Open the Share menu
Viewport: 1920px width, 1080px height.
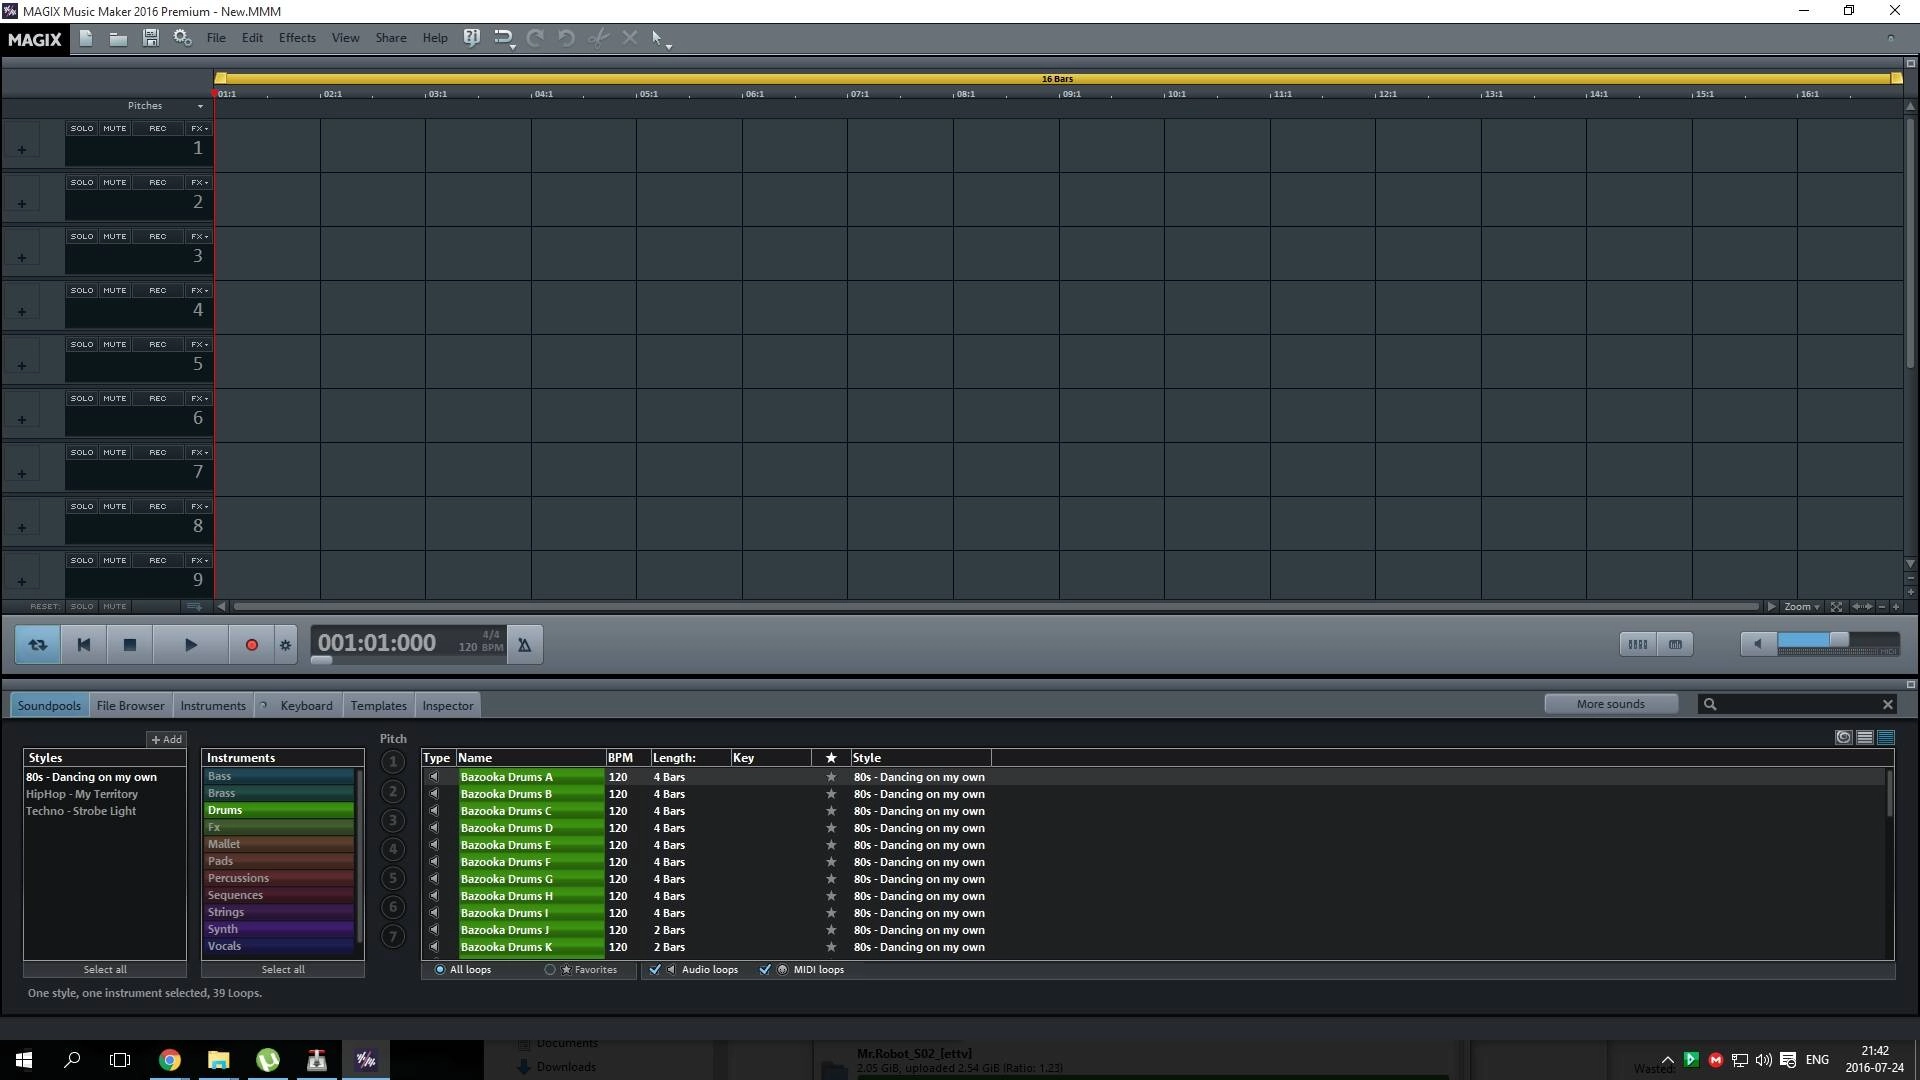click(x=391, y=38)
